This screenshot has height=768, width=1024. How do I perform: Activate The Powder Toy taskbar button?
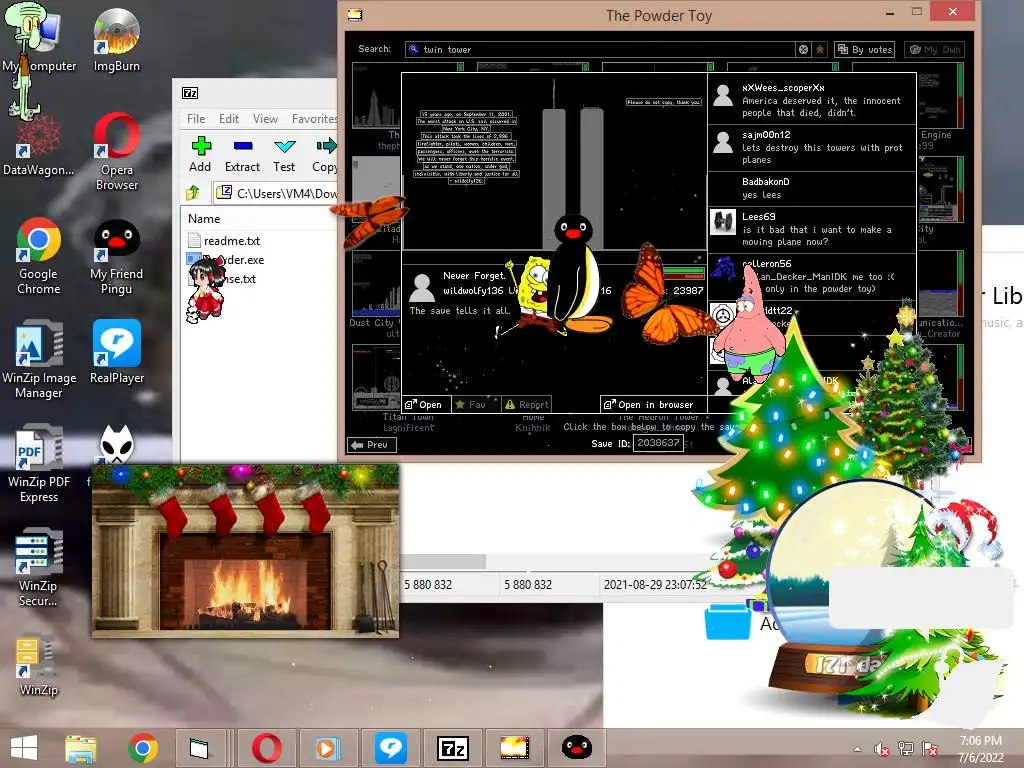pyautogui.click(x=515, y=748)
